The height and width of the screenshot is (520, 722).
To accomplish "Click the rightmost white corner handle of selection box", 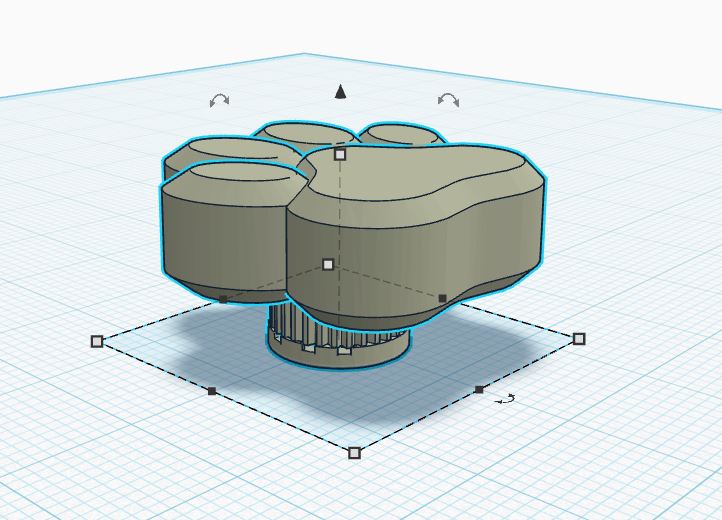I will pos(579,339).
